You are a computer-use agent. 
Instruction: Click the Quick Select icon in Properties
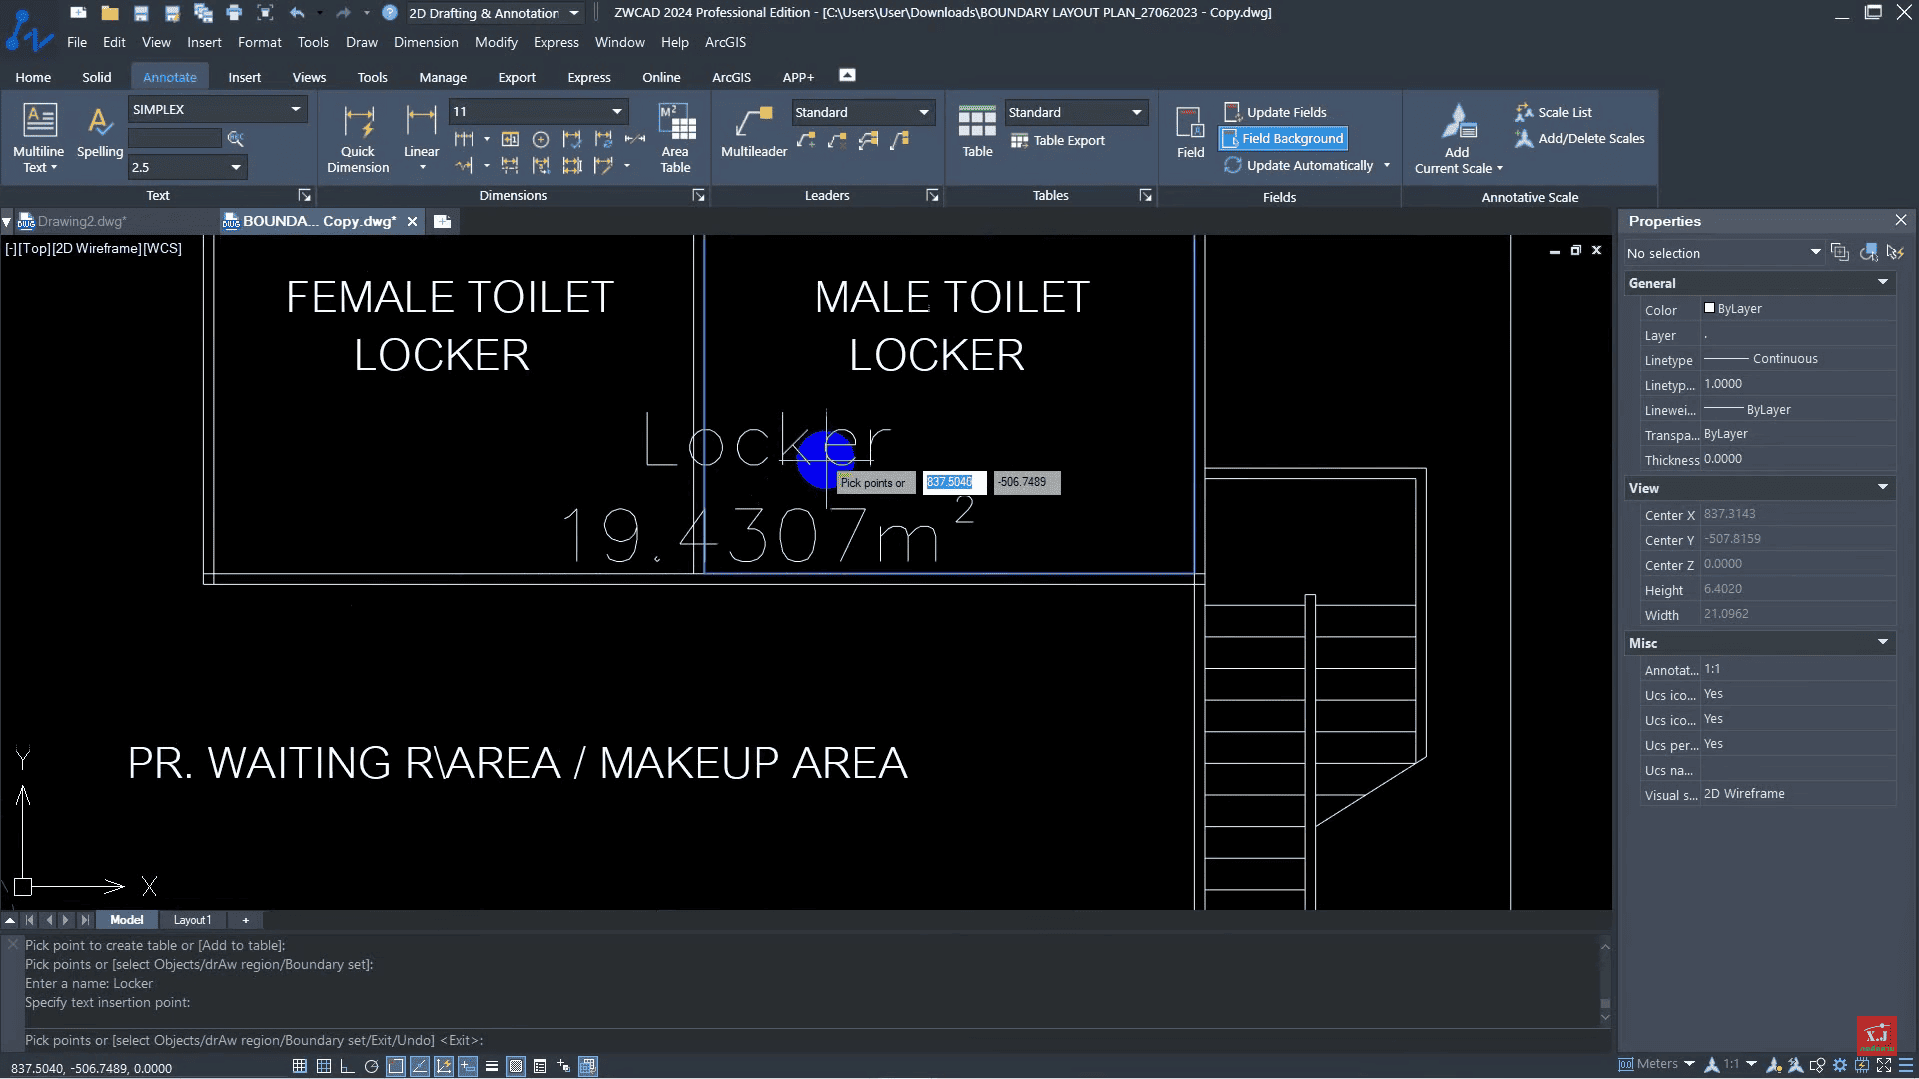pyautogui.click(x=1895, y=253)
